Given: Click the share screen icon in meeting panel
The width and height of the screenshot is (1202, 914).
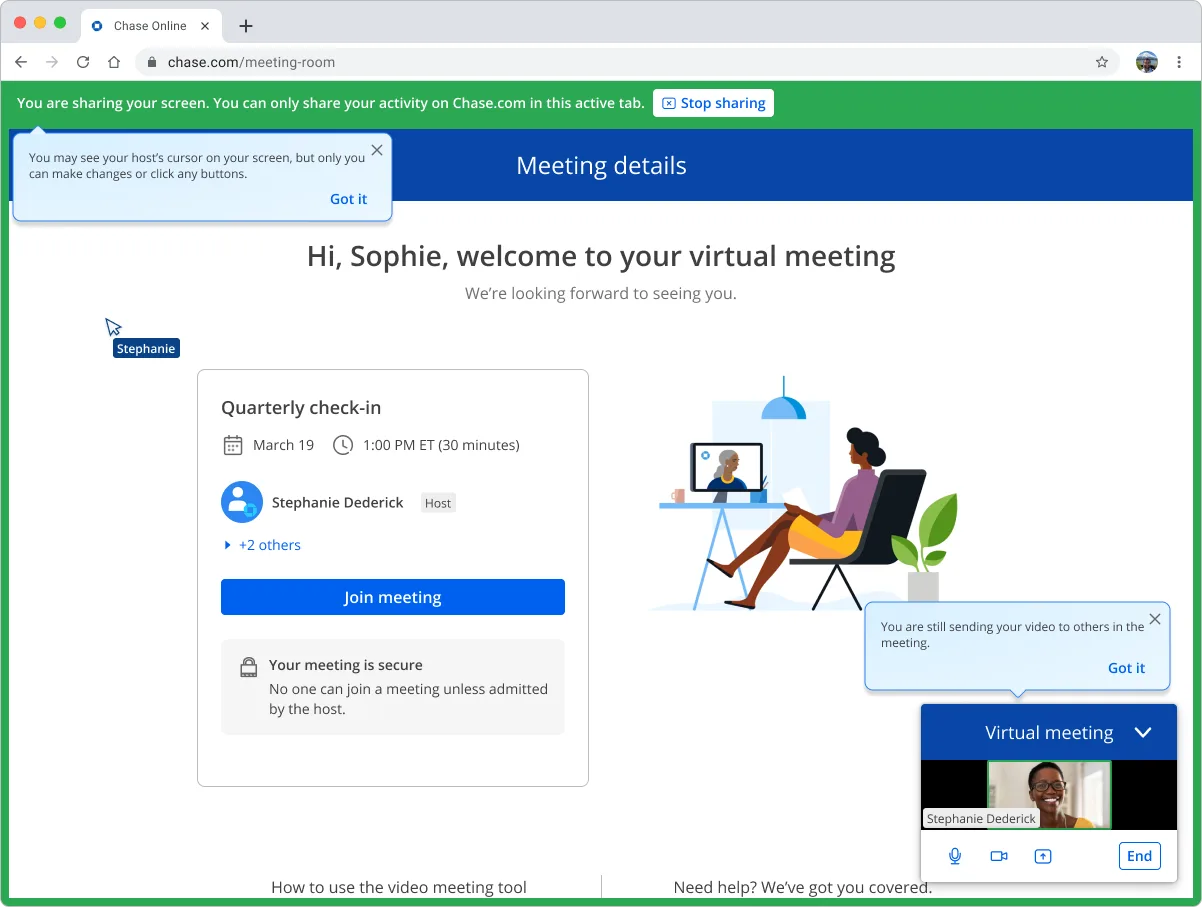Looking at the screenshot, I should click(x=1043, y=856).
